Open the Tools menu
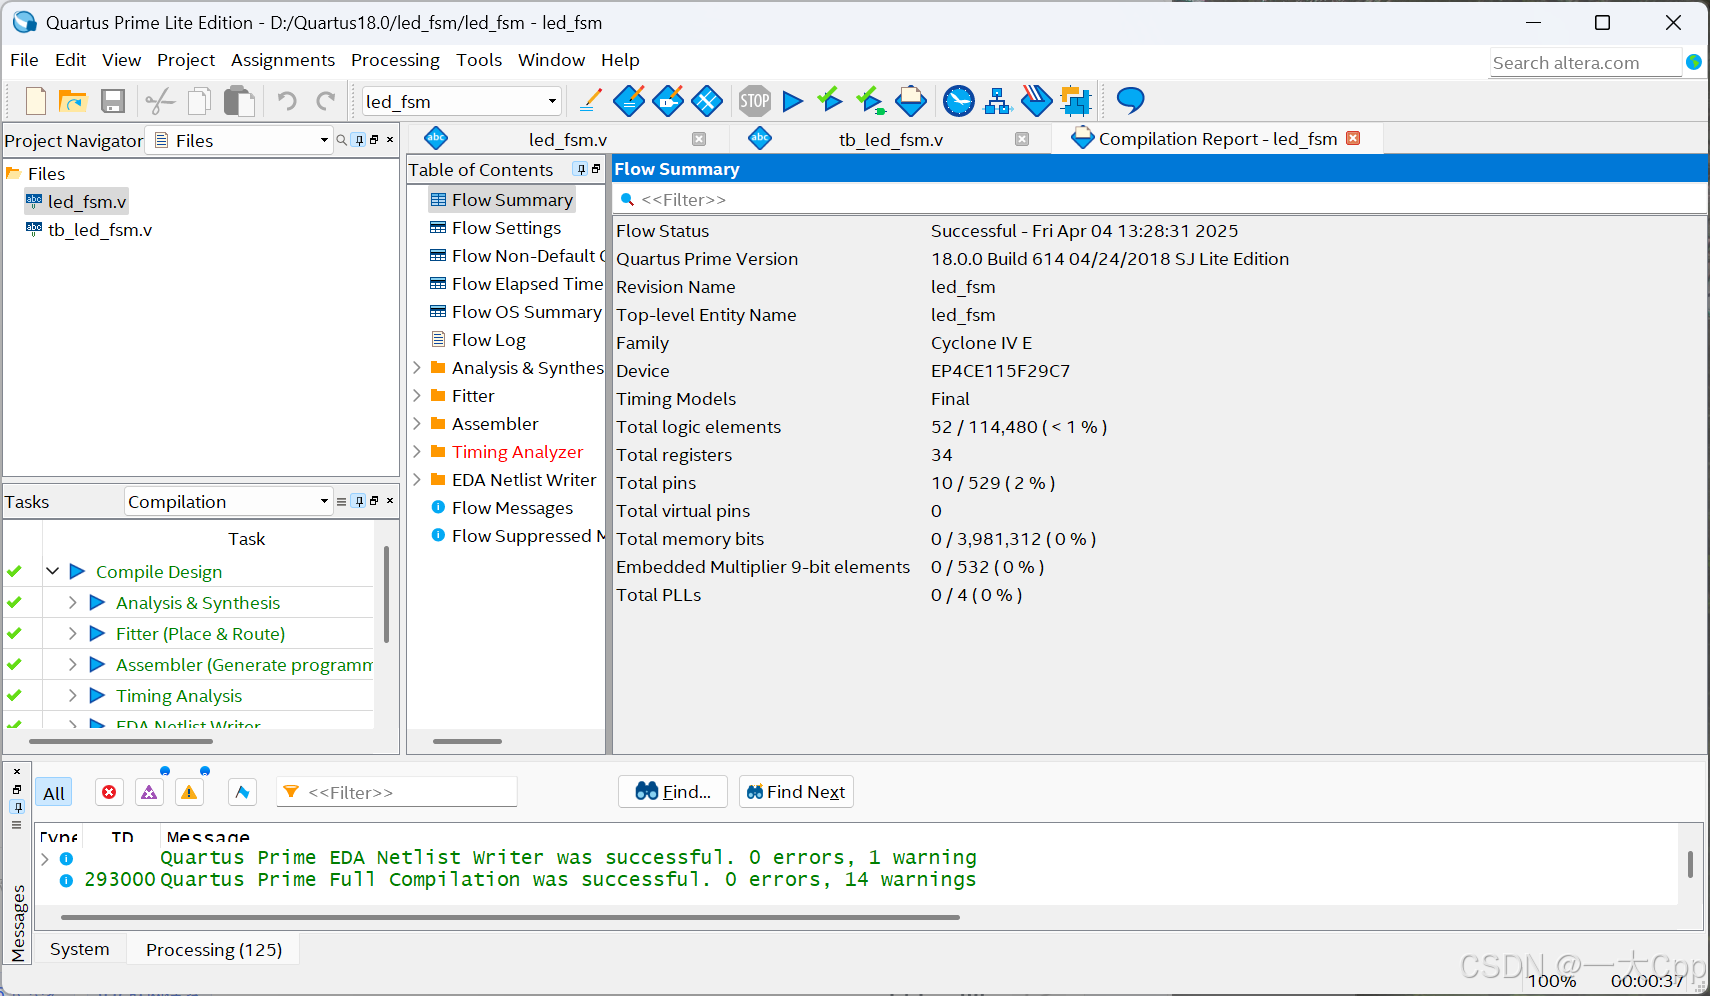The image size is (1710, 996). [x=479, y=60]
